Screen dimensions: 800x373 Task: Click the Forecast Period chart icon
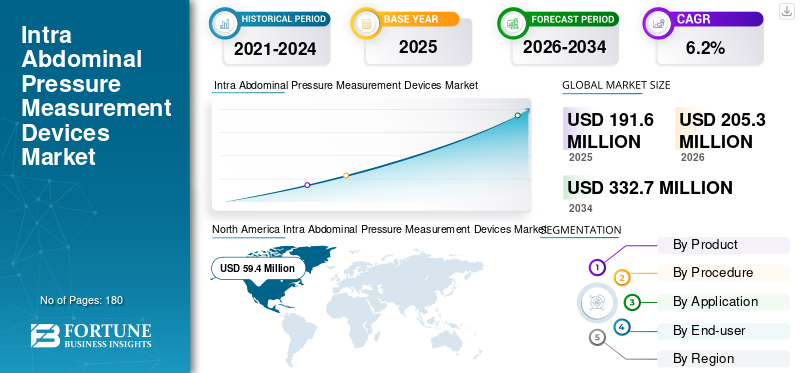pyautogui.click(x=512, y=23)
